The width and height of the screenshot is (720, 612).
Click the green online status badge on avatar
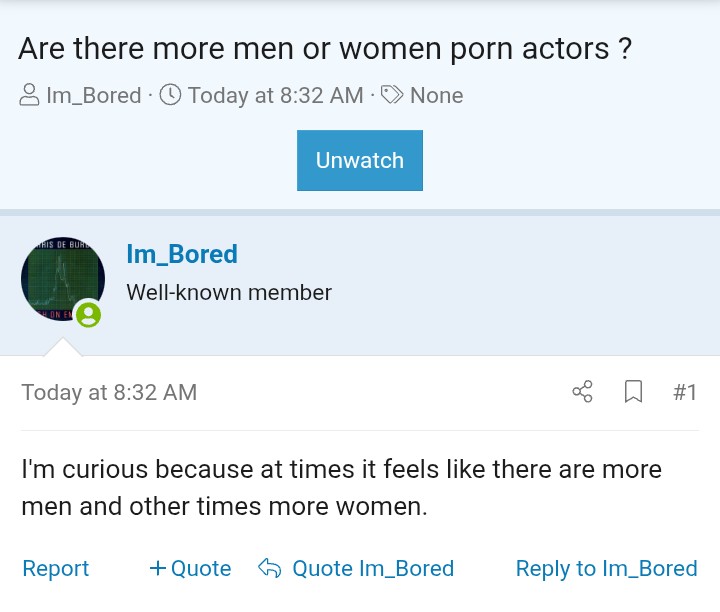(x=88, y=315)
